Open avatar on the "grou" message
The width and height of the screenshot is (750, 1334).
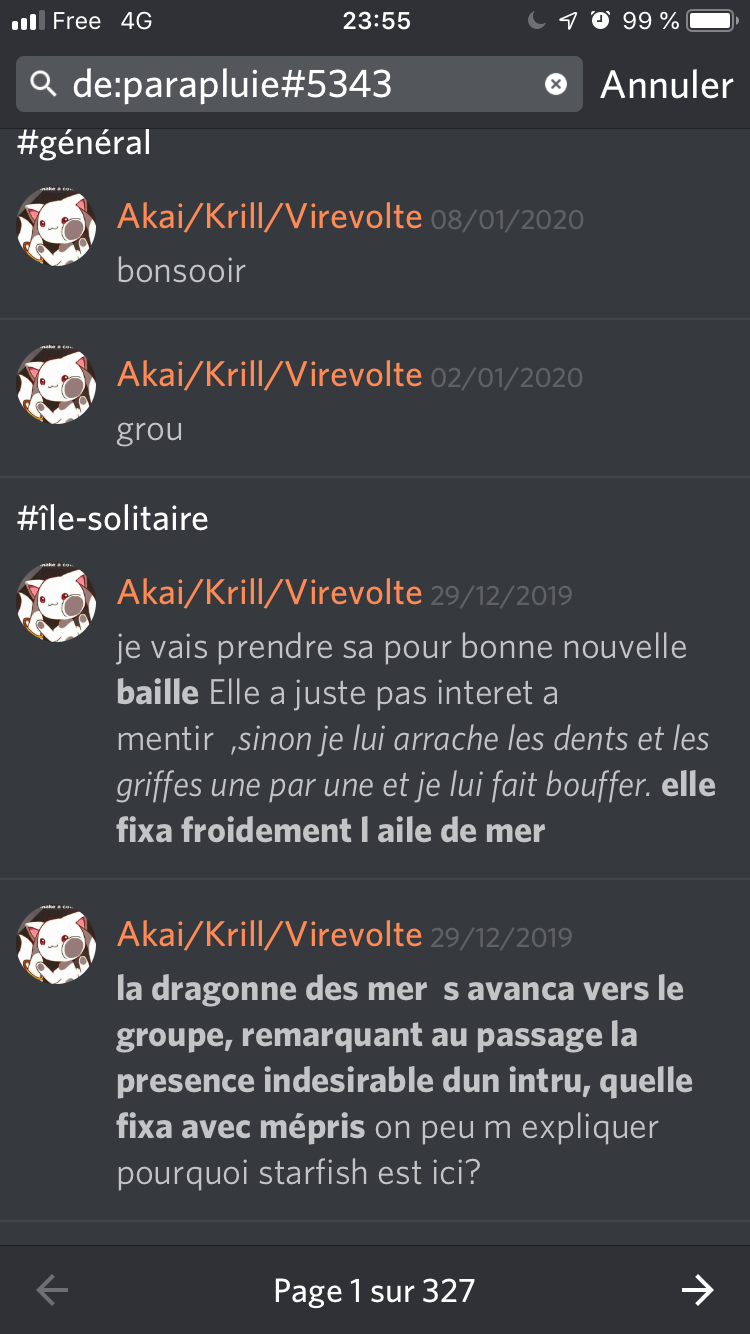point(57,385)
